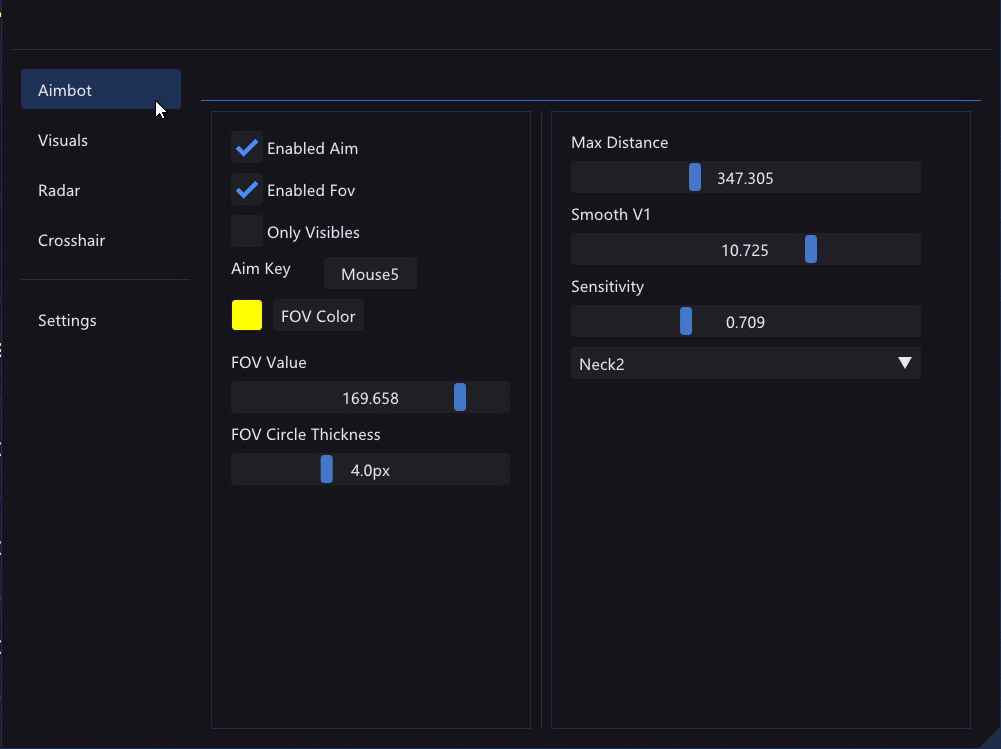Click the "FOV Circle Thickness" label
Viewport: 1001px width, 749px height.
[x=306, y=434]
